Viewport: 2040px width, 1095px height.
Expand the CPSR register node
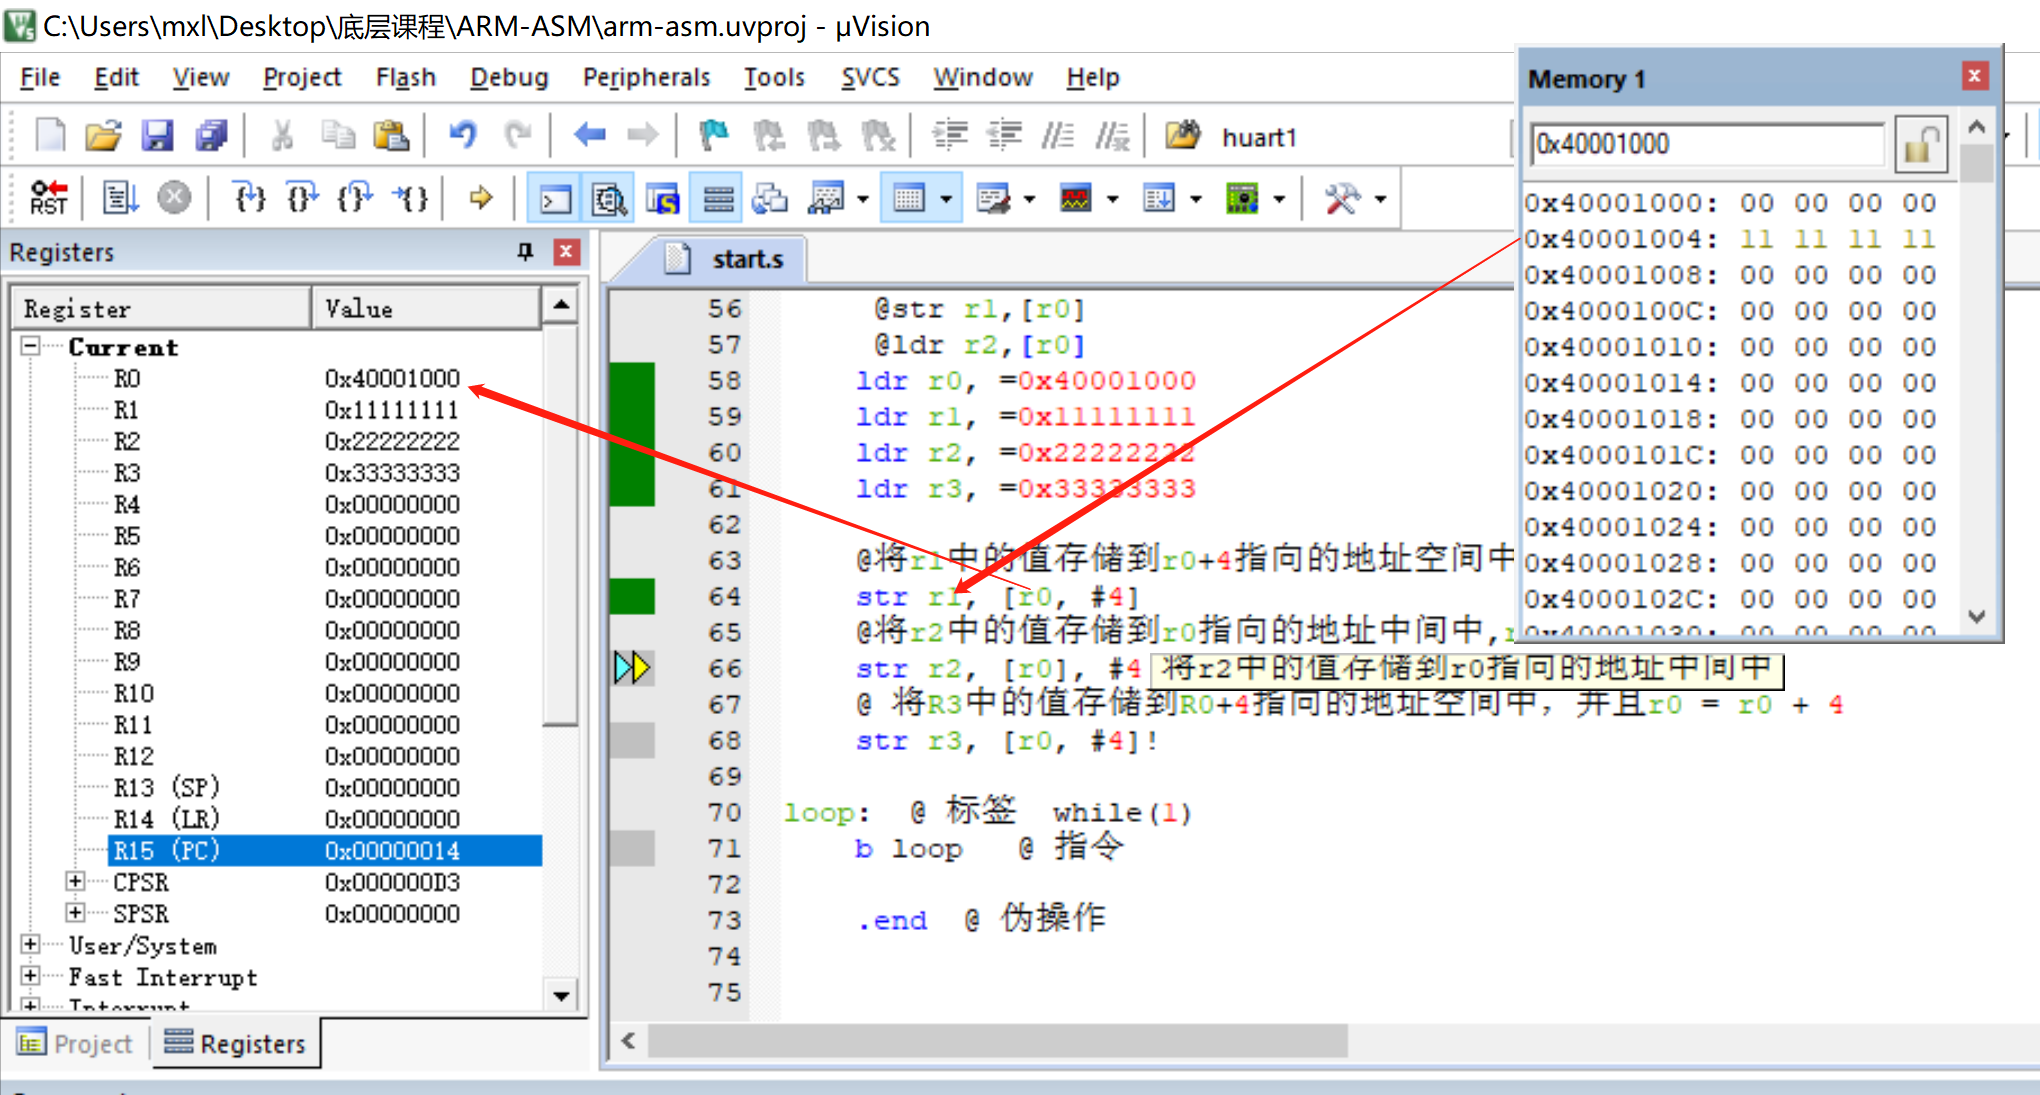[75, 881]
